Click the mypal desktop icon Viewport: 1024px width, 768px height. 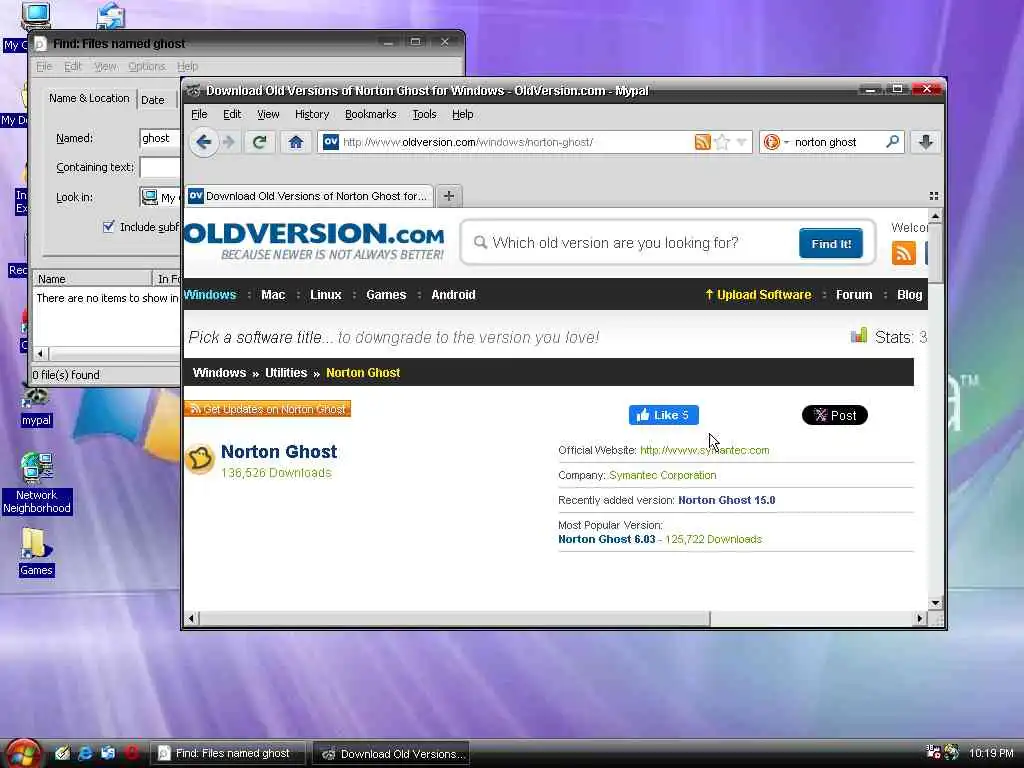point(36,405)
